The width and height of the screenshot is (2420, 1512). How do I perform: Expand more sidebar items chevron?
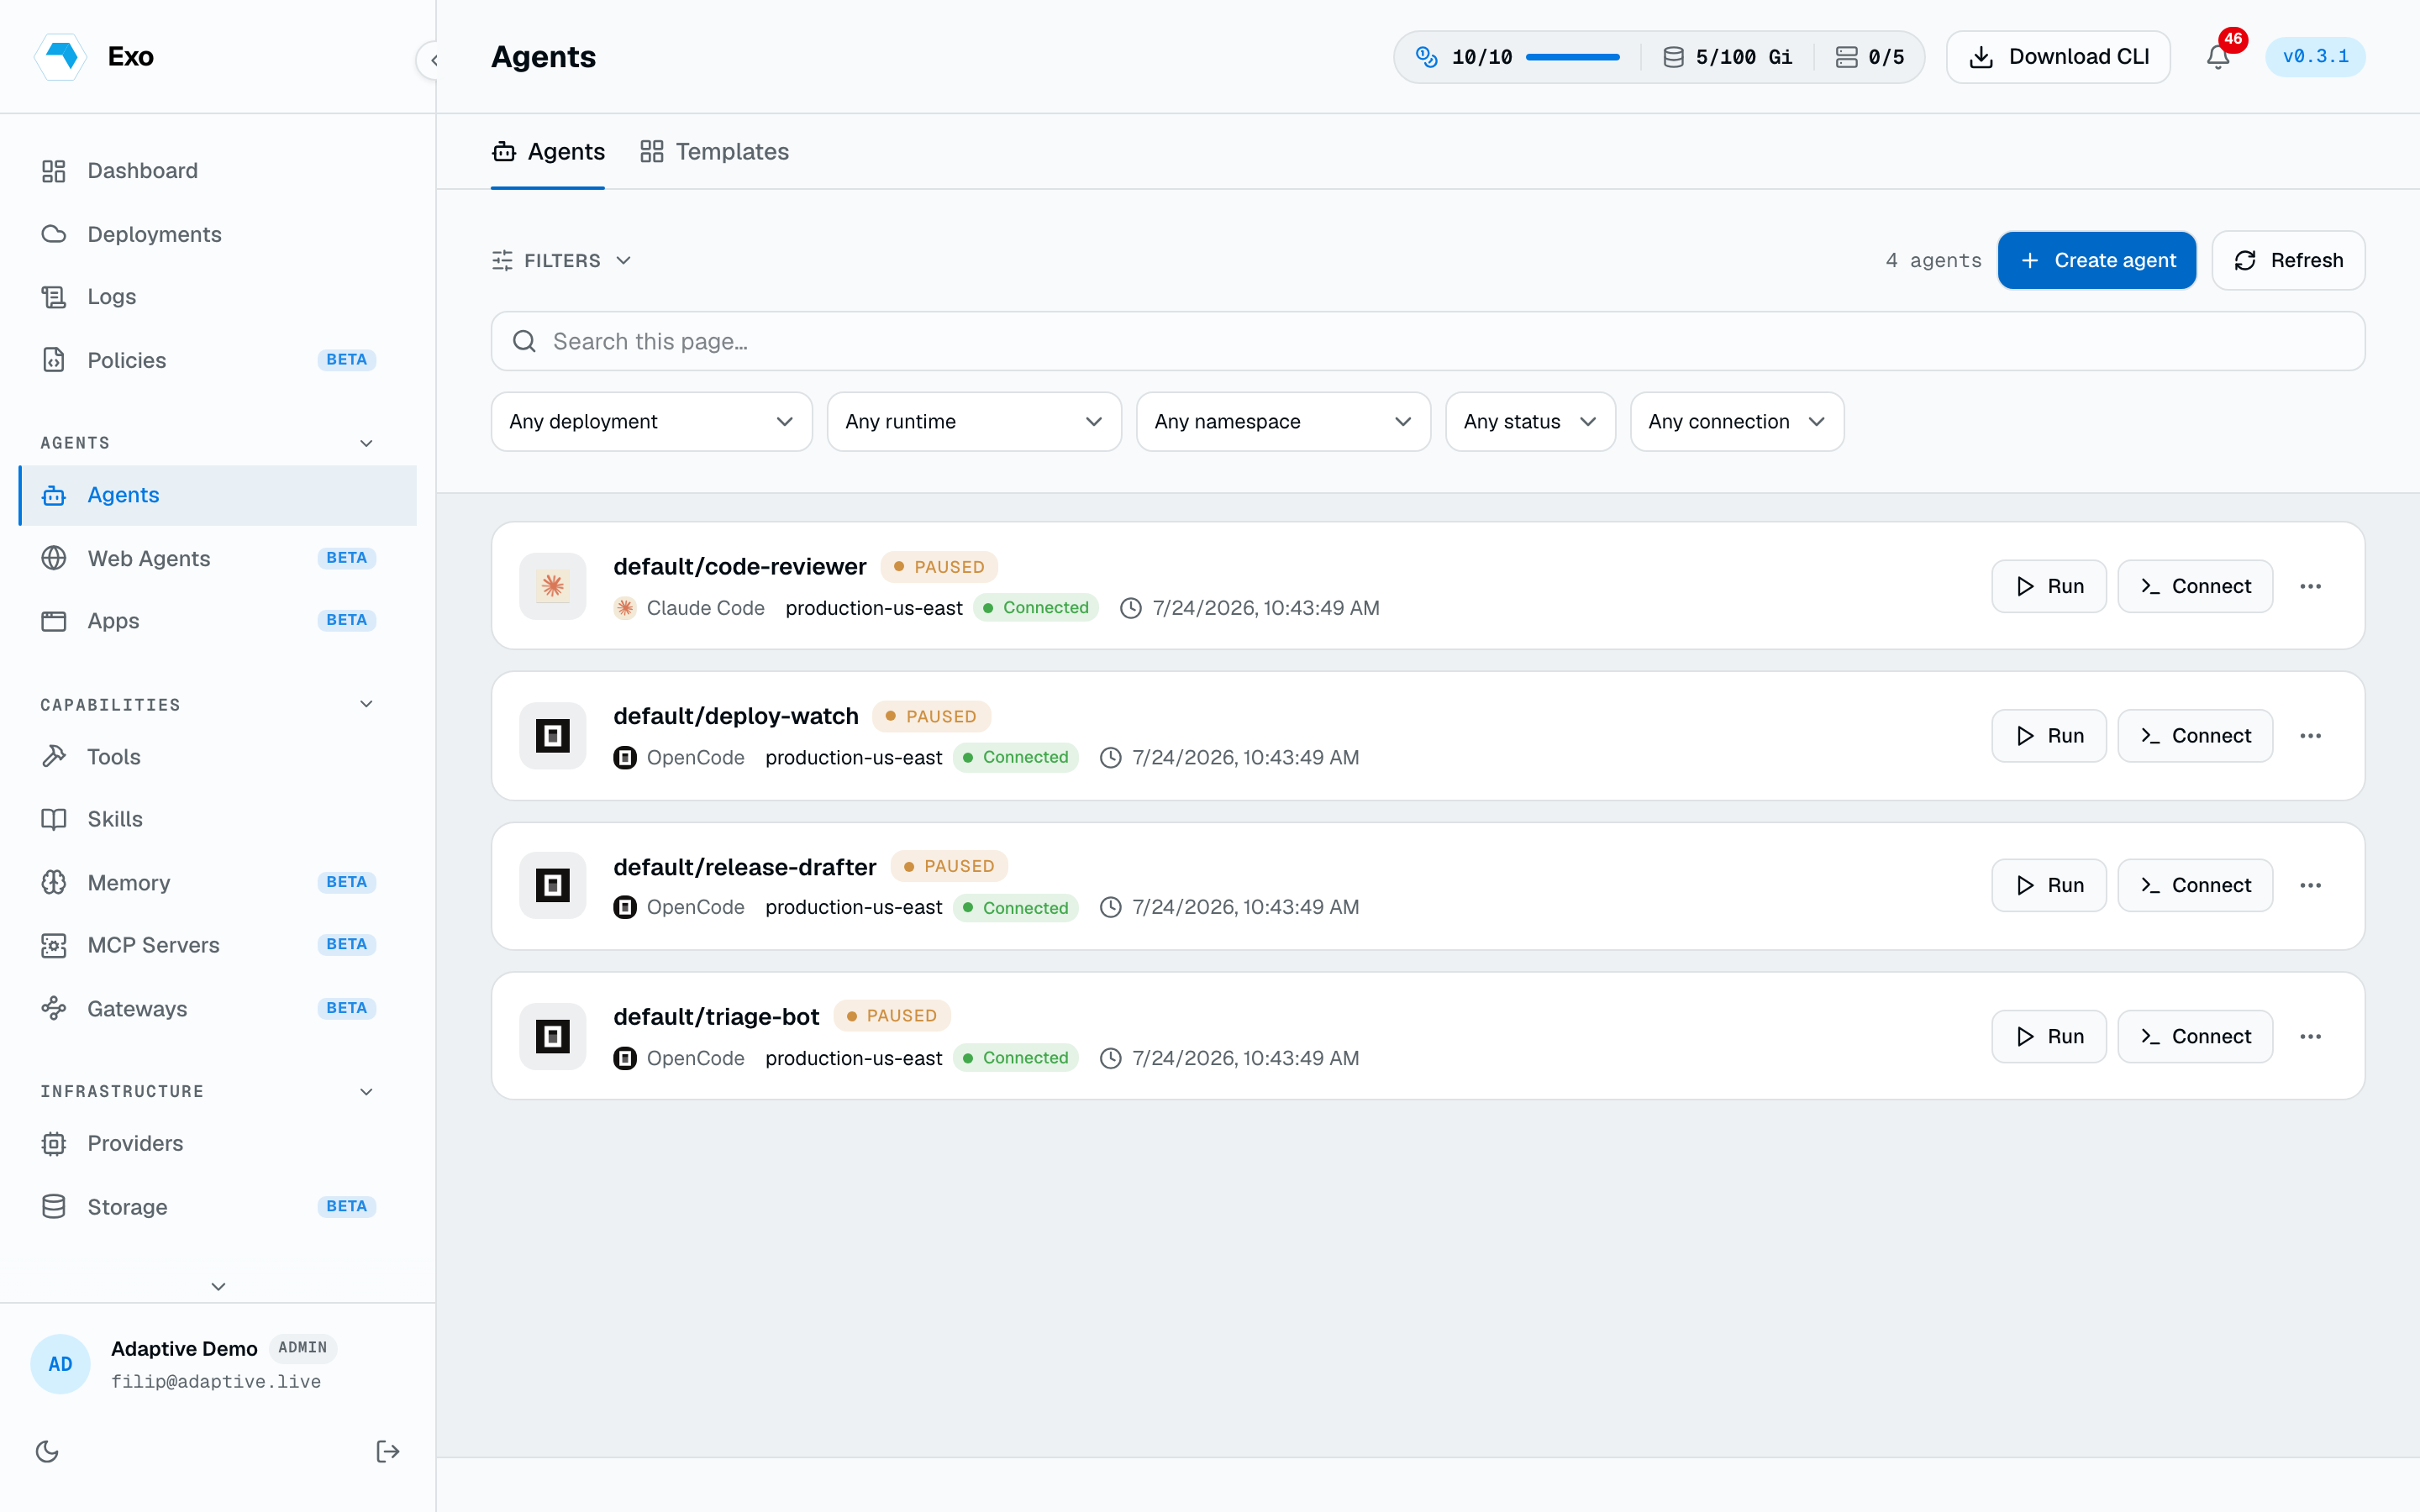218,1286
